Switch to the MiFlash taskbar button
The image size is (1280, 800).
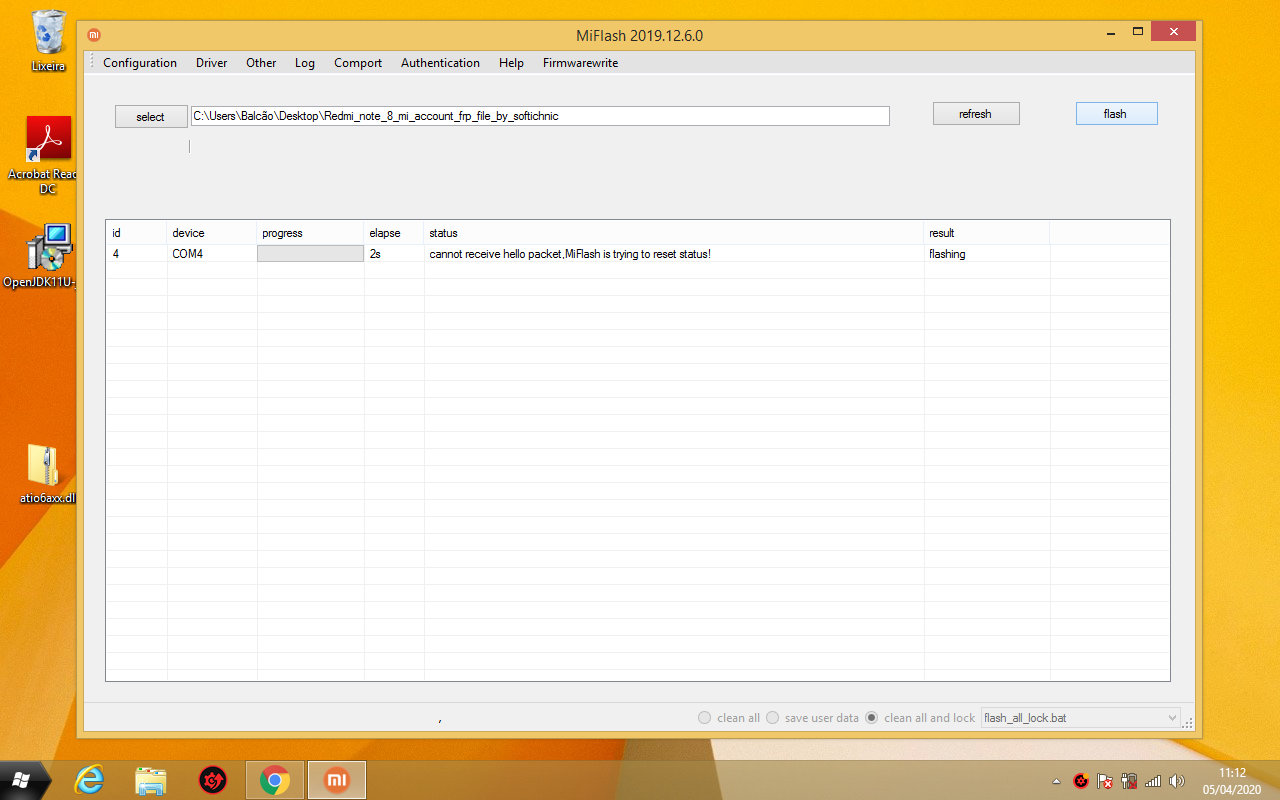[337, 780]
